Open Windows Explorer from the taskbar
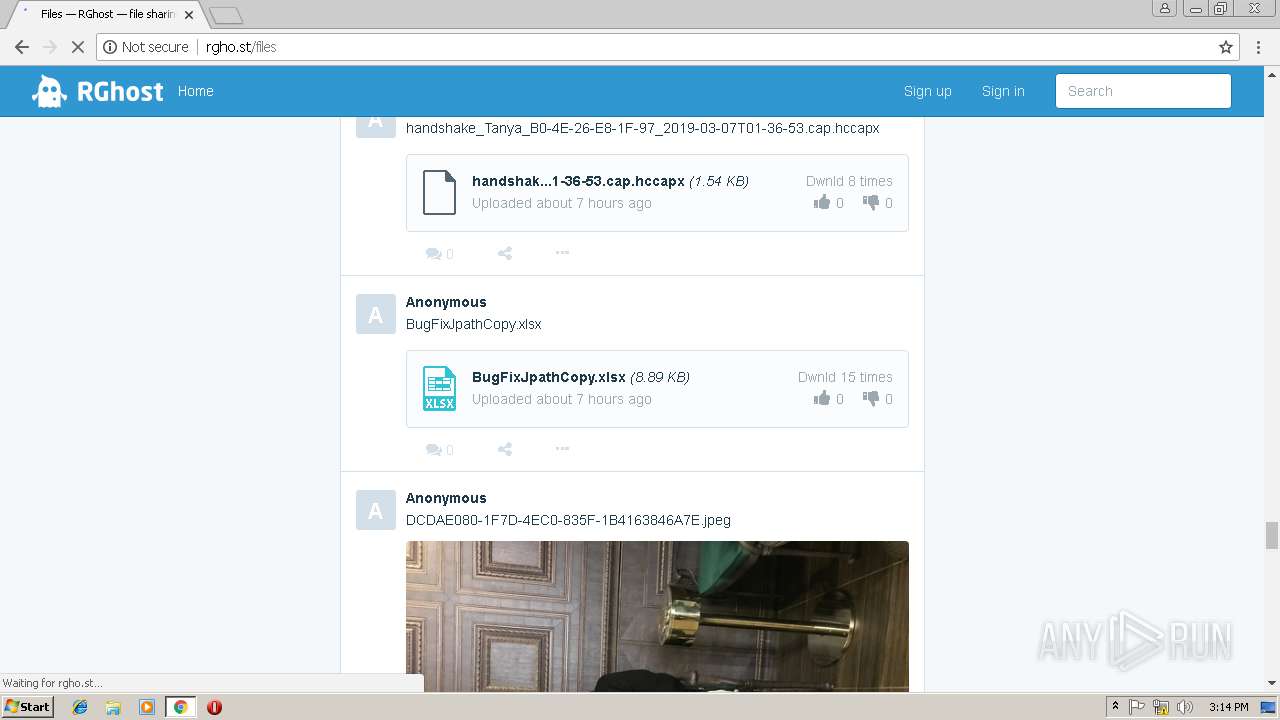The width and height of the screenshot is (1280, 720). [113, 707]
